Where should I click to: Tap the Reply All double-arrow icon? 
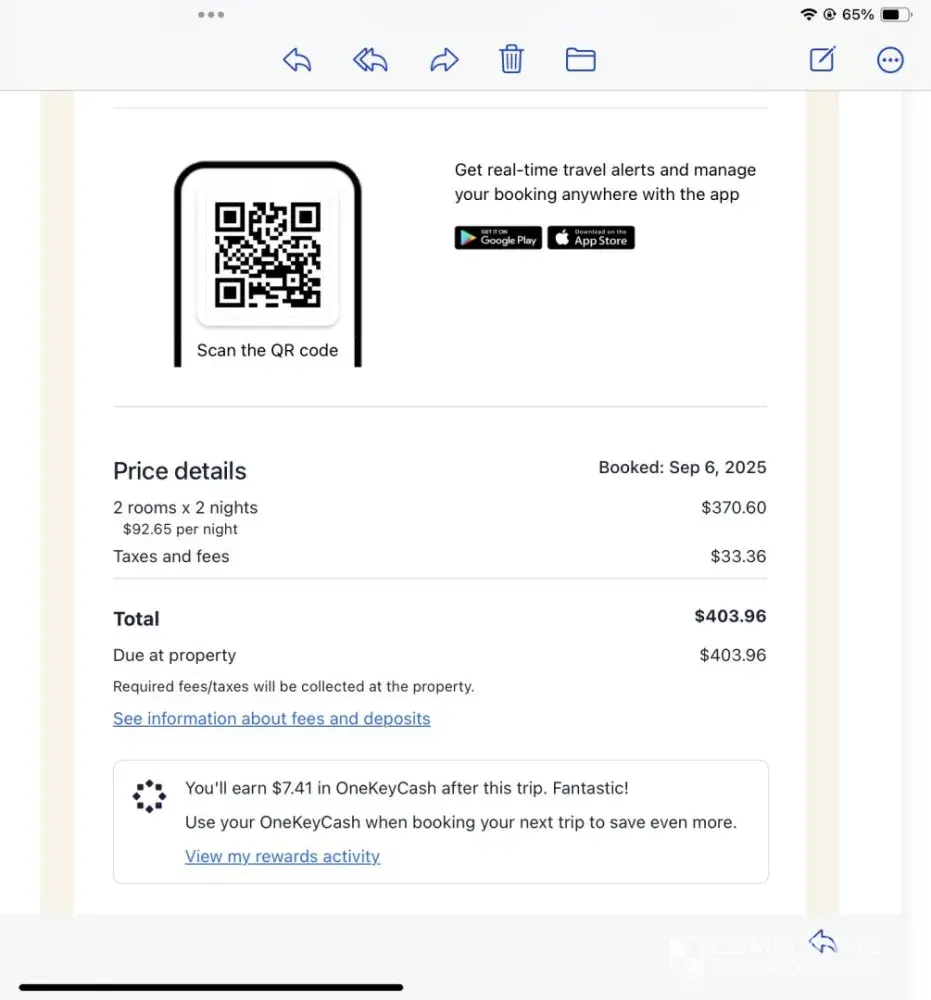(370, 60)
